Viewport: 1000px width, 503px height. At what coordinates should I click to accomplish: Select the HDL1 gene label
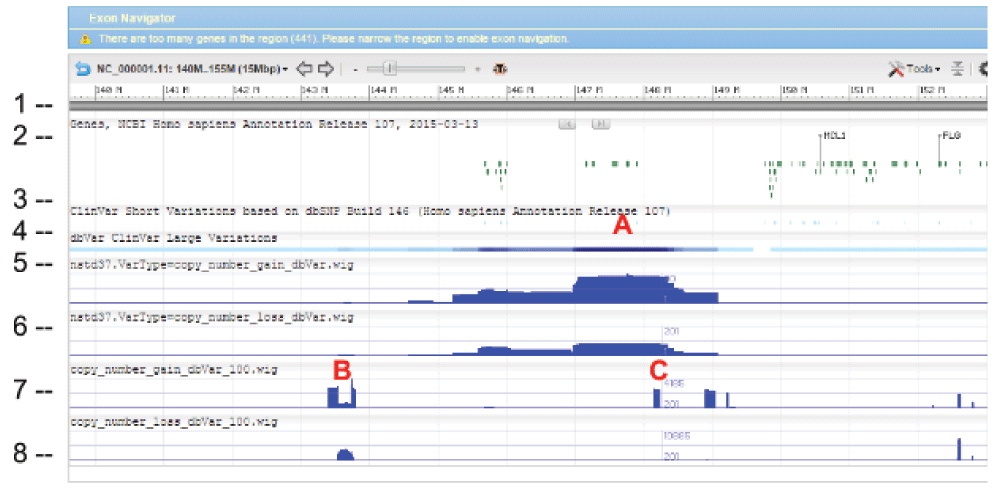pos(833,135)
